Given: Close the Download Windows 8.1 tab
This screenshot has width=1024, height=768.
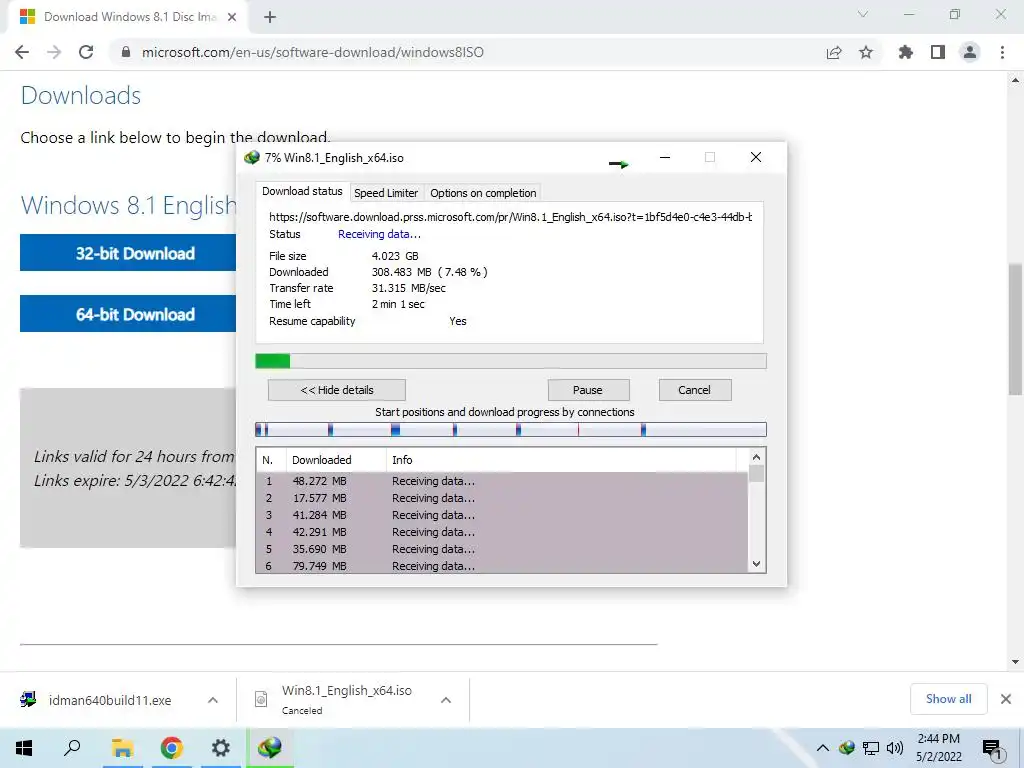Looking at the screenshot, I should coord(232,17).
